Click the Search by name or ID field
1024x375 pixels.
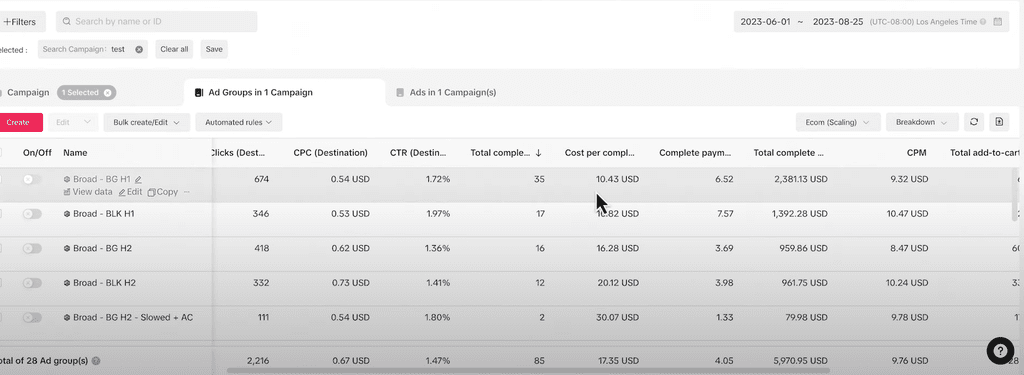tap(157, 22)
